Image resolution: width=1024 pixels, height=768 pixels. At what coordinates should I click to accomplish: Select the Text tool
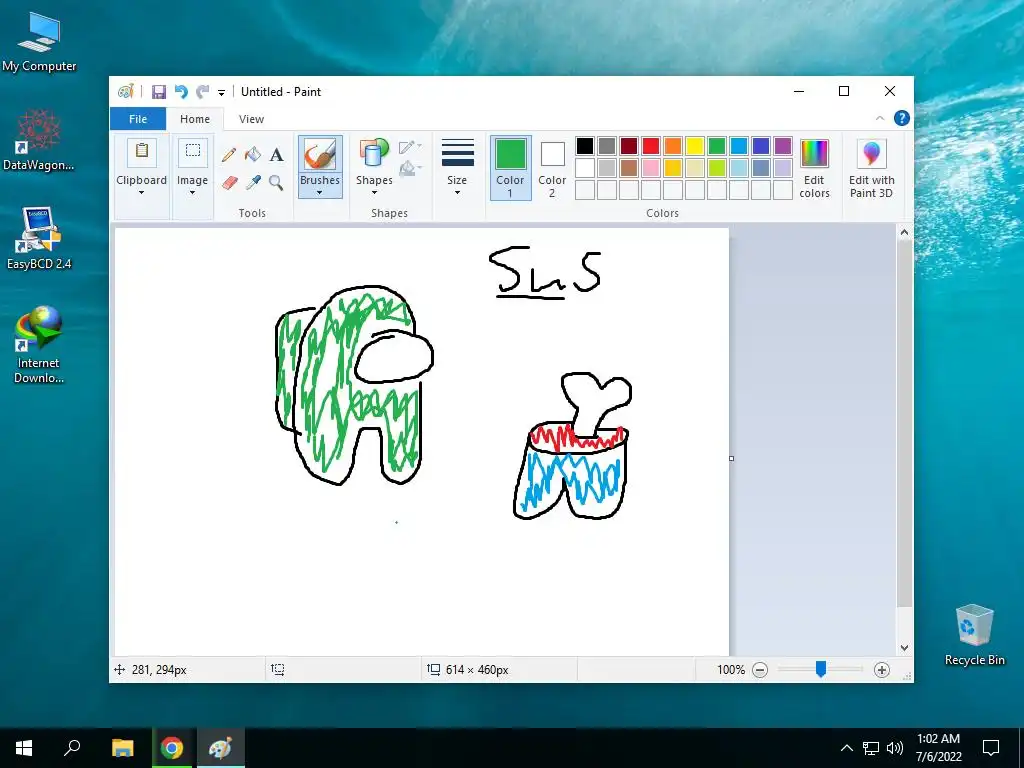[276, 155]
